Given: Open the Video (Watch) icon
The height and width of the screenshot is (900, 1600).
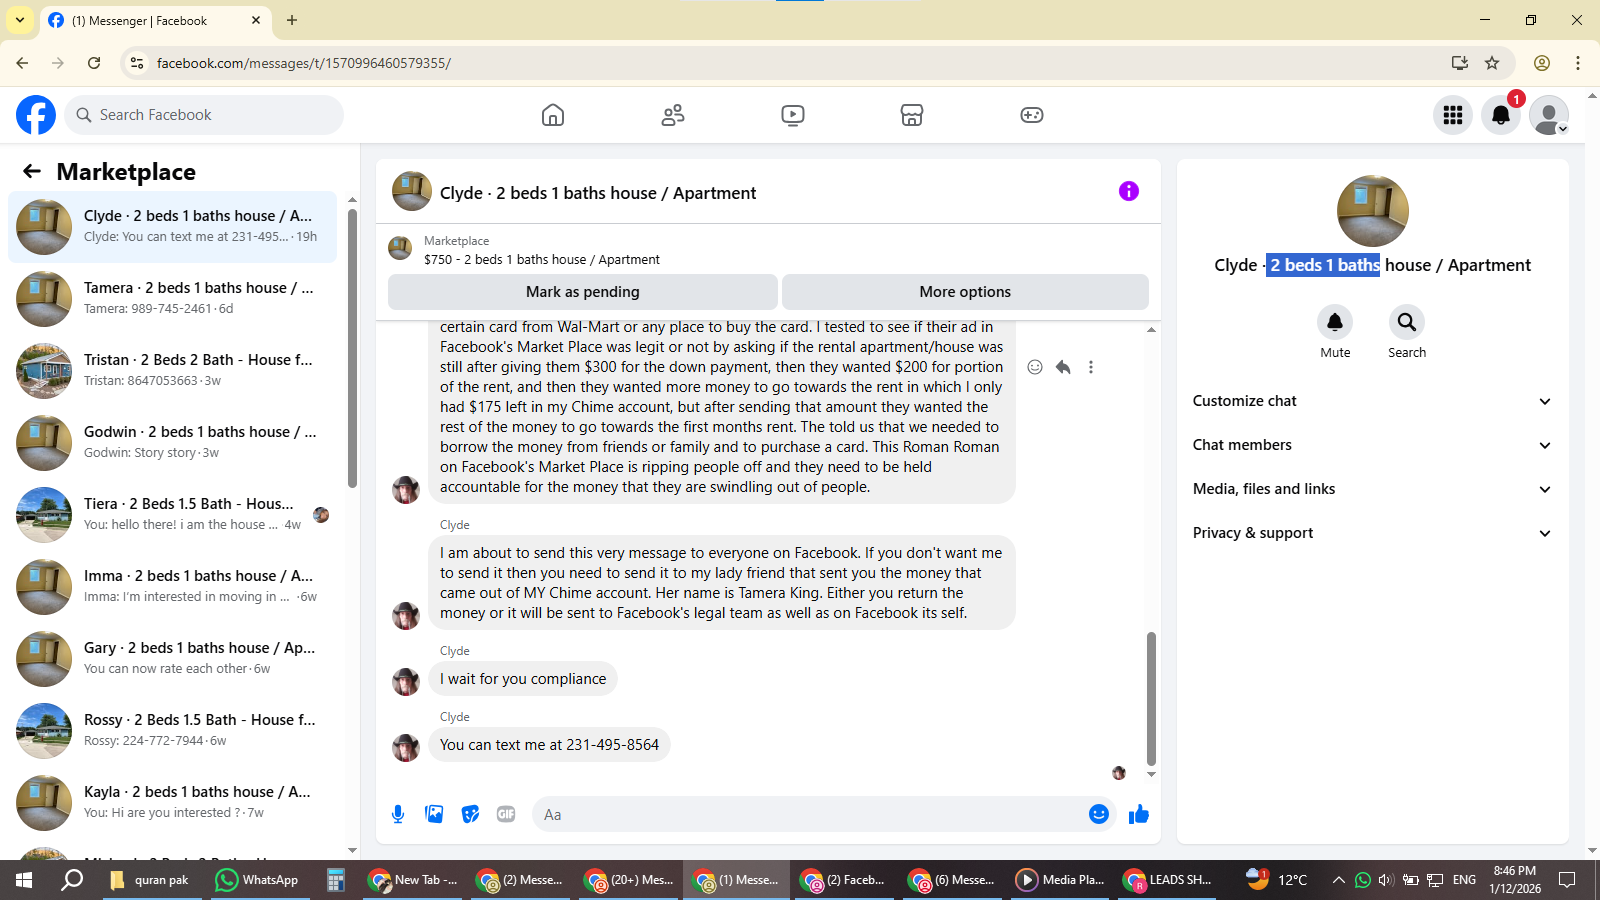Looking at the screenshot, I should pos(793,115).
